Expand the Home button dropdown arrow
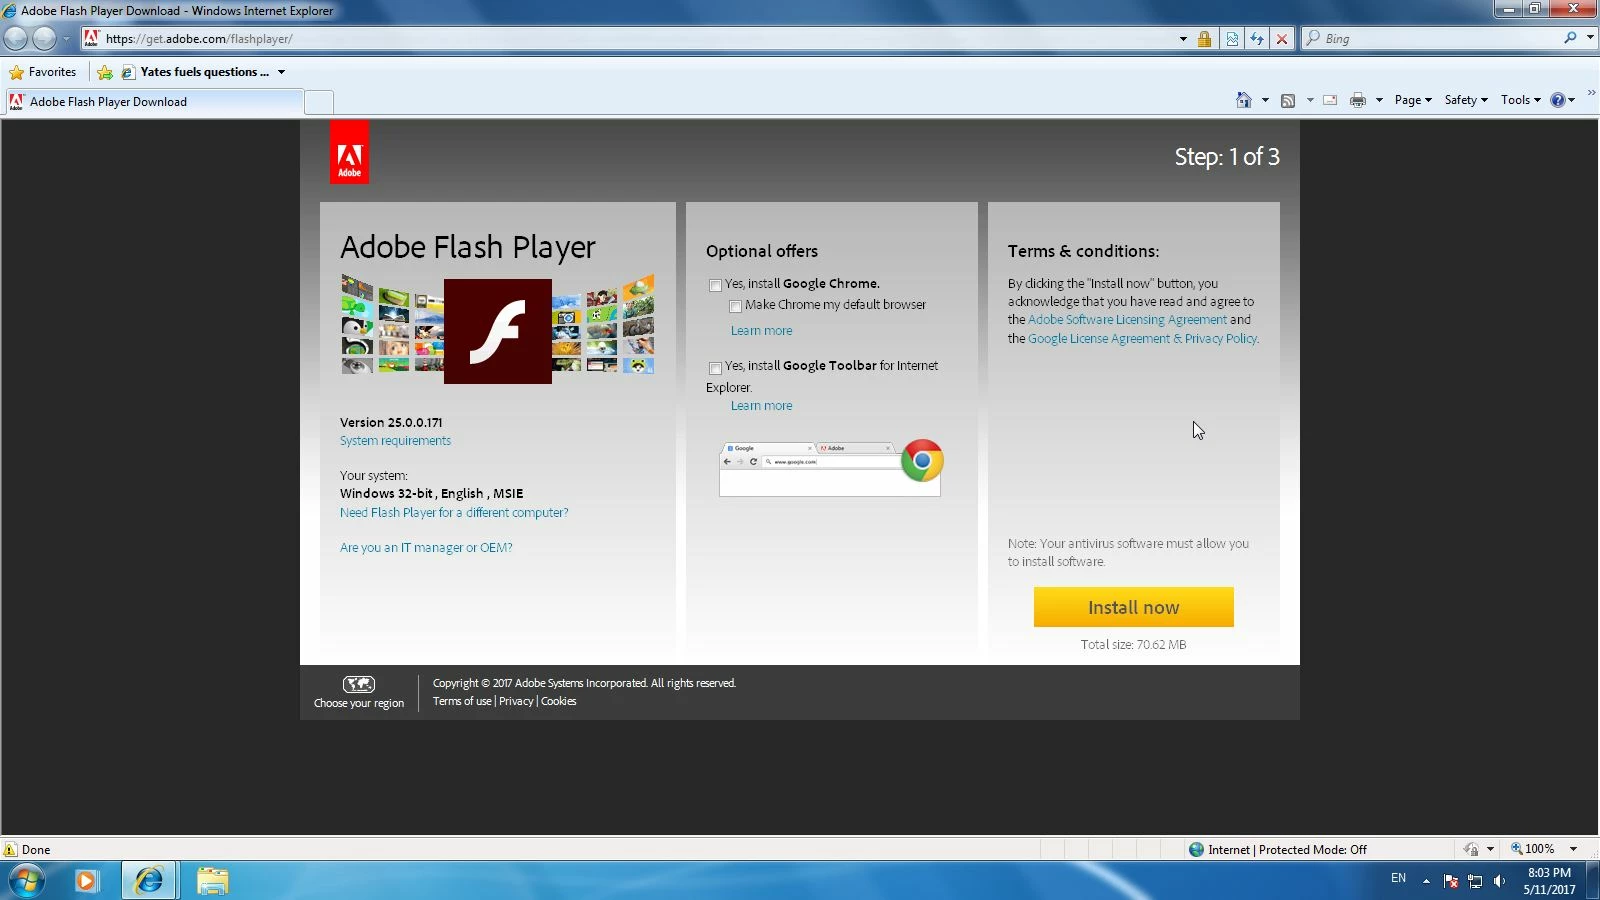The height and width of the screenshot is (900, 1600). [1265, 100]
